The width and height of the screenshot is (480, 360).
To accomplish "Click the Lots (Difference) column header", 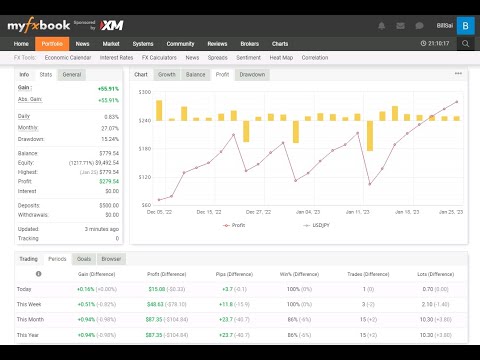I will [x=436, y=274].
